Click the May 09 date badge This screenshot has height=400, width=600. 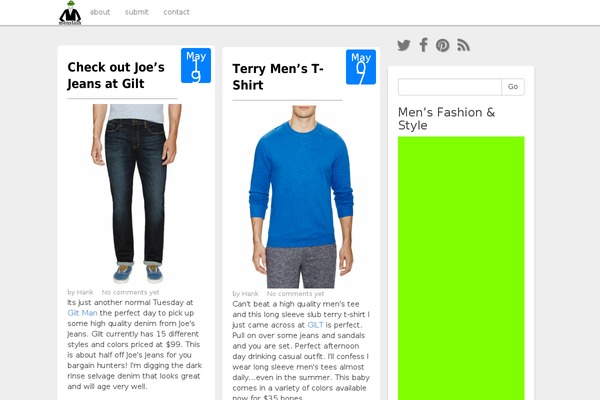(x=361, y=67)
